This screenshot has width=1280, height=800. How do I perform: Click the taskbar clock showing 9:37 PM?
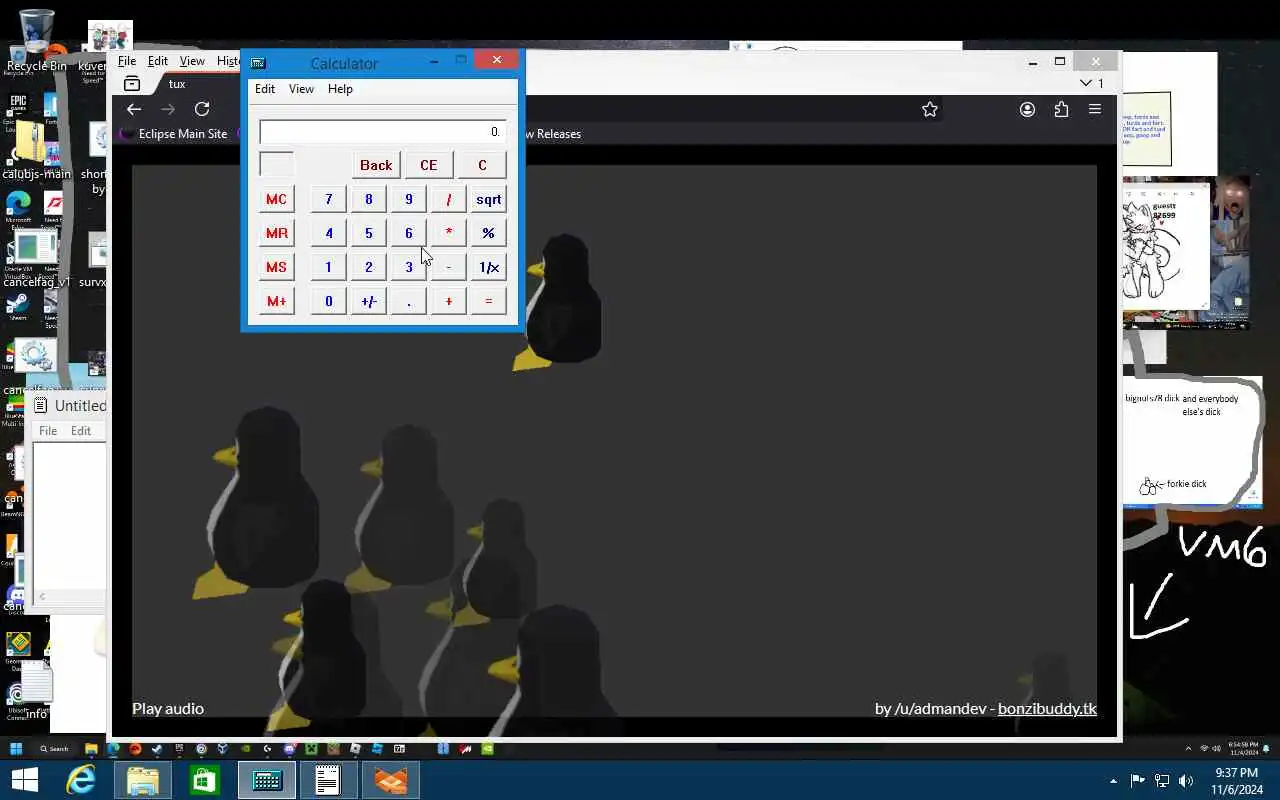click(x=1236, y=781)
